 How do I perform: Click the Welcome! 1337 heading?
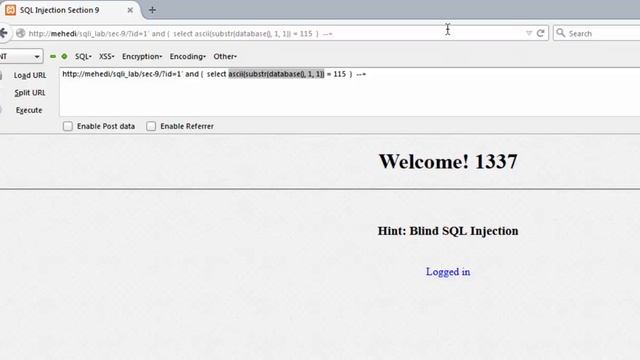[448, 161]
